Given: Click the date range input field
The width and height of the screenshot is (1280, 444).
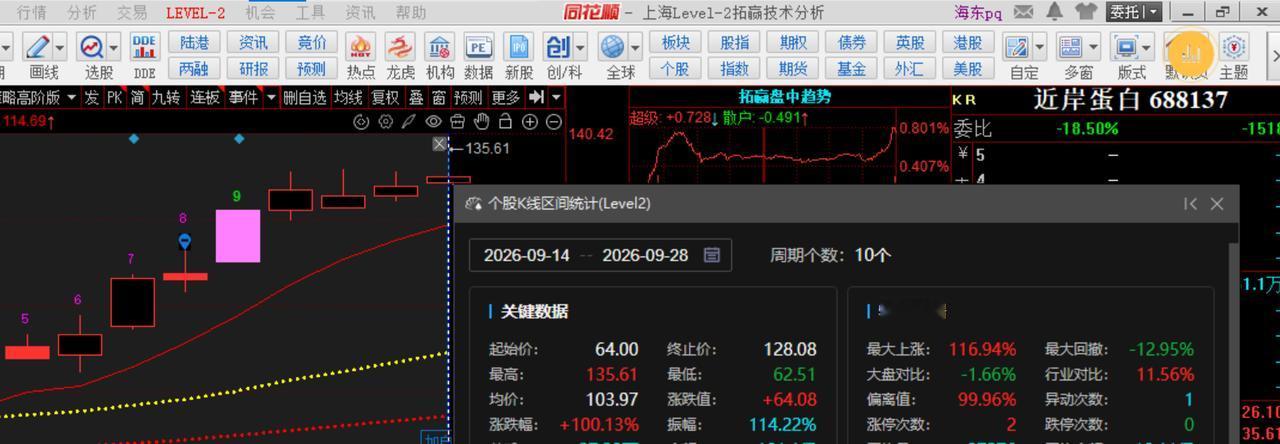Looking at the screenshot, I should (x=600, y=255).
